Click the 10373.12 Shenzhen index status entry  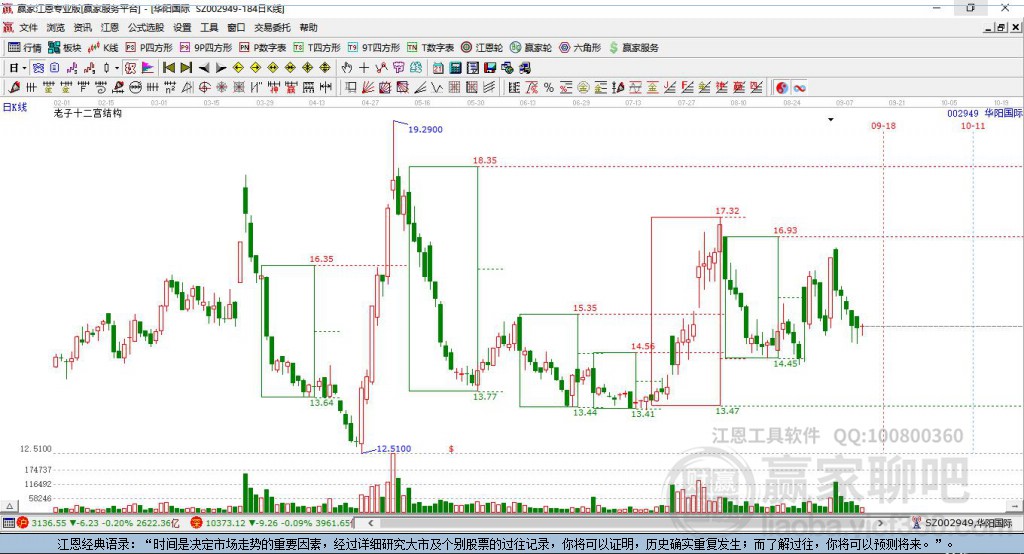coord(272,523)
